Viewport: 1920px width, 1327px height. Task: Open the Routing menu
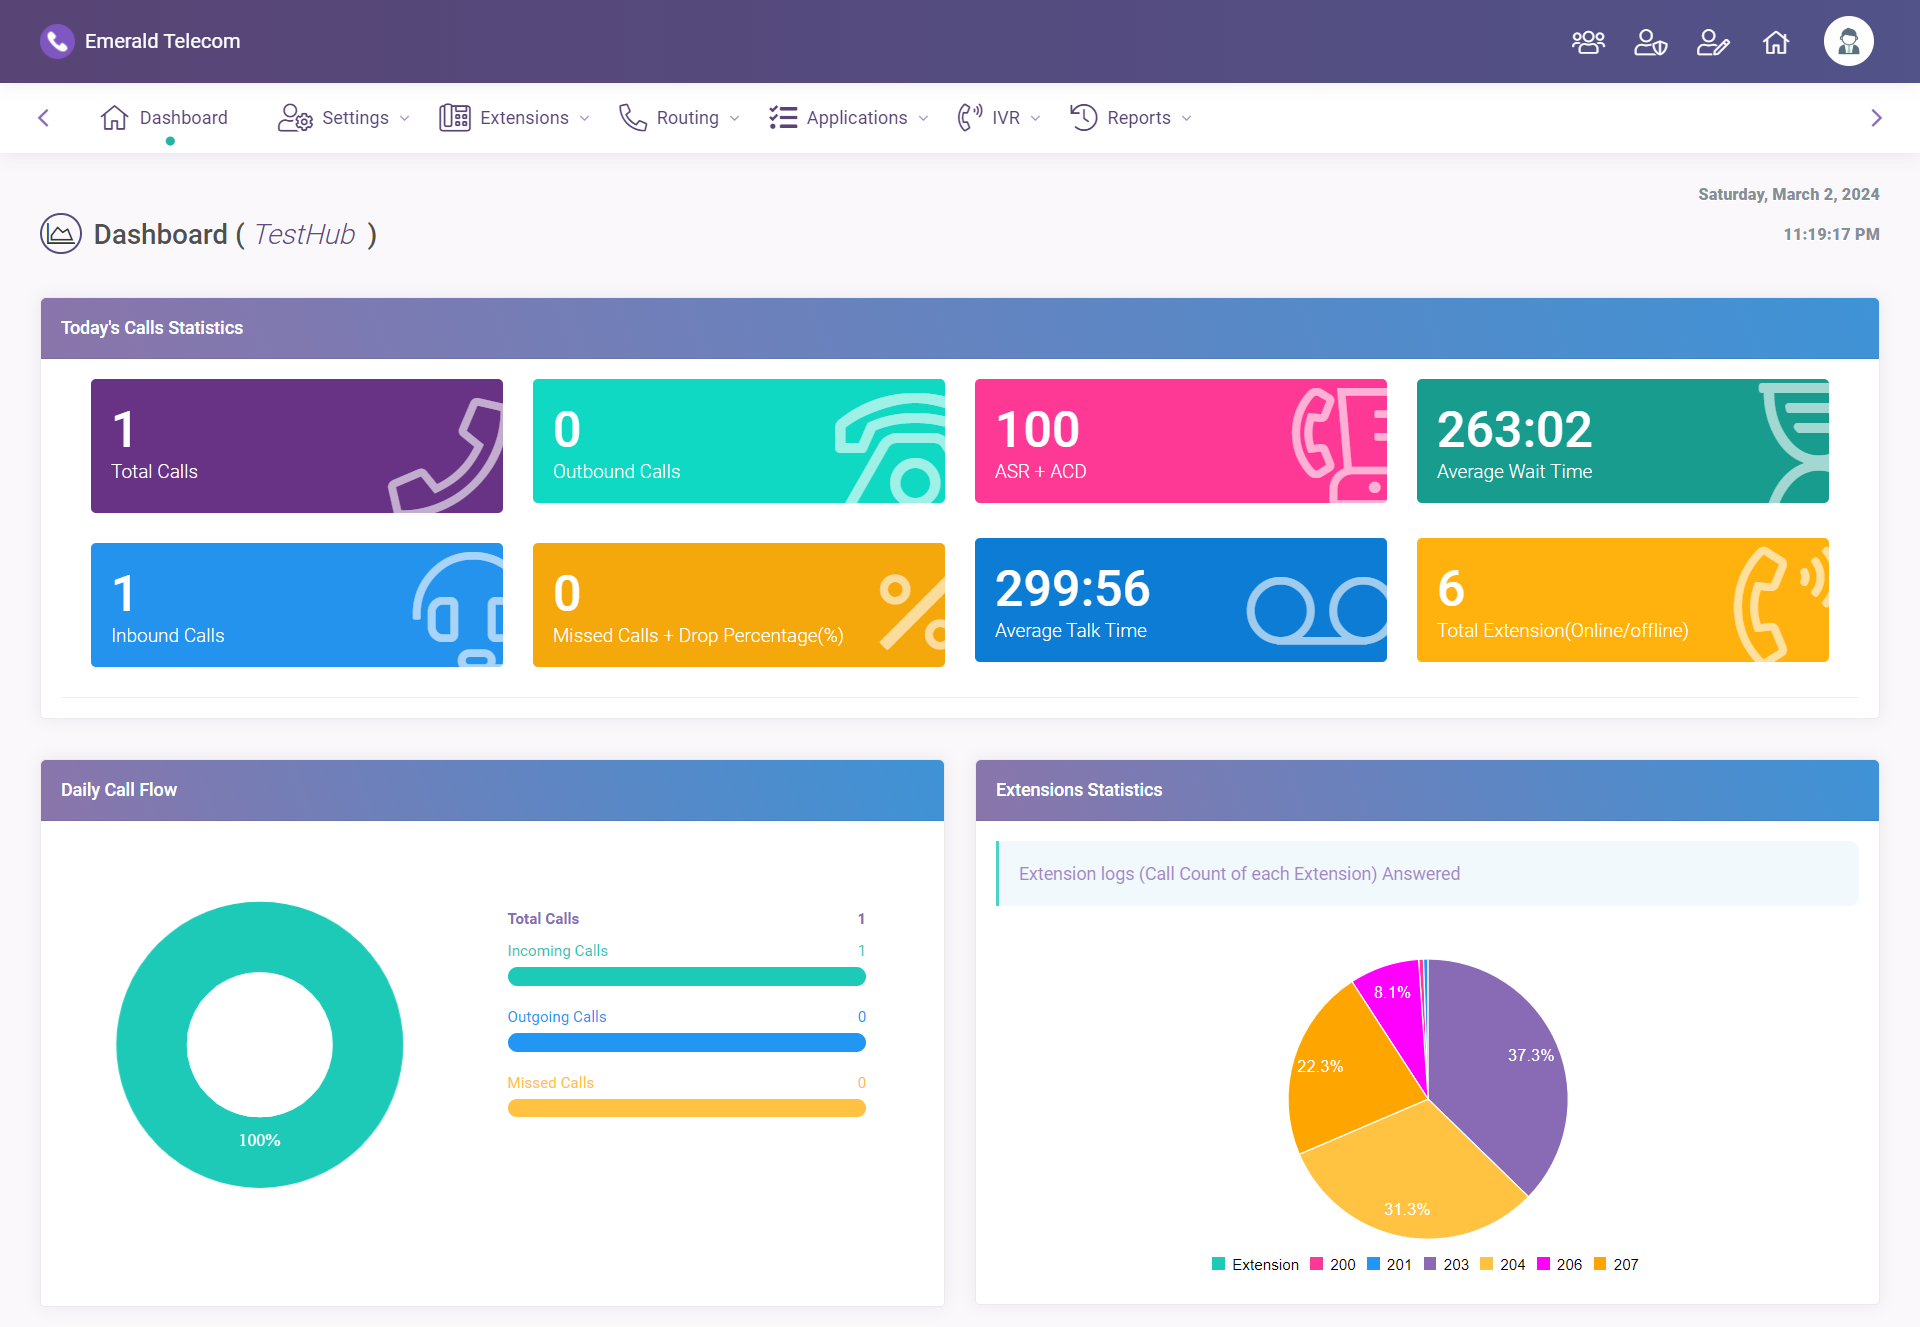click(x=679, y=118)
